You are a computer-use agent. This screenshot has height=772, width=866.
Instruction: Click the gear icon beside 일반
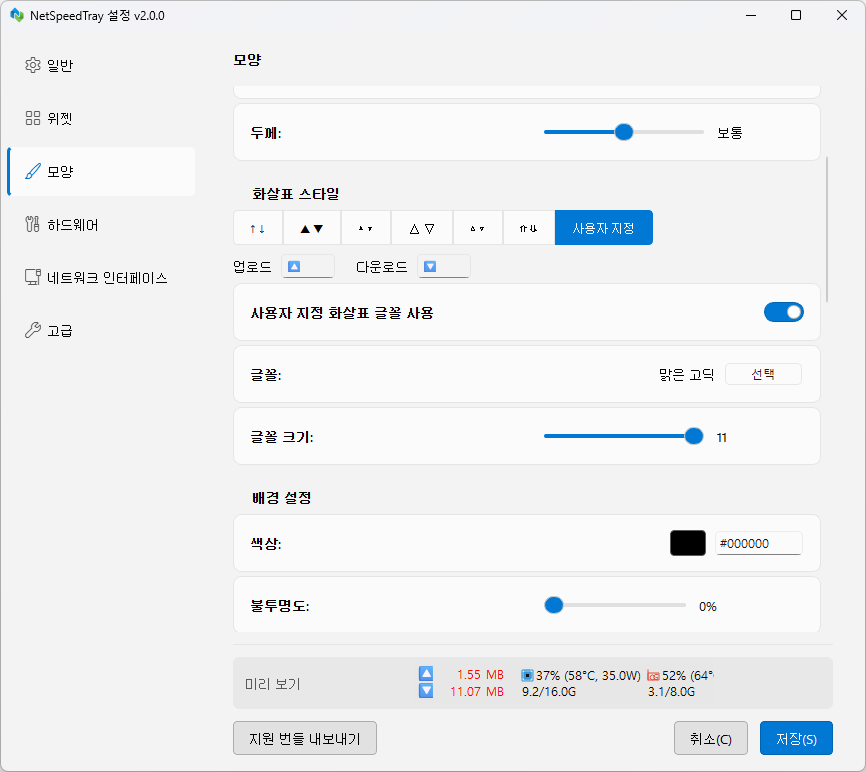point(33,65)
